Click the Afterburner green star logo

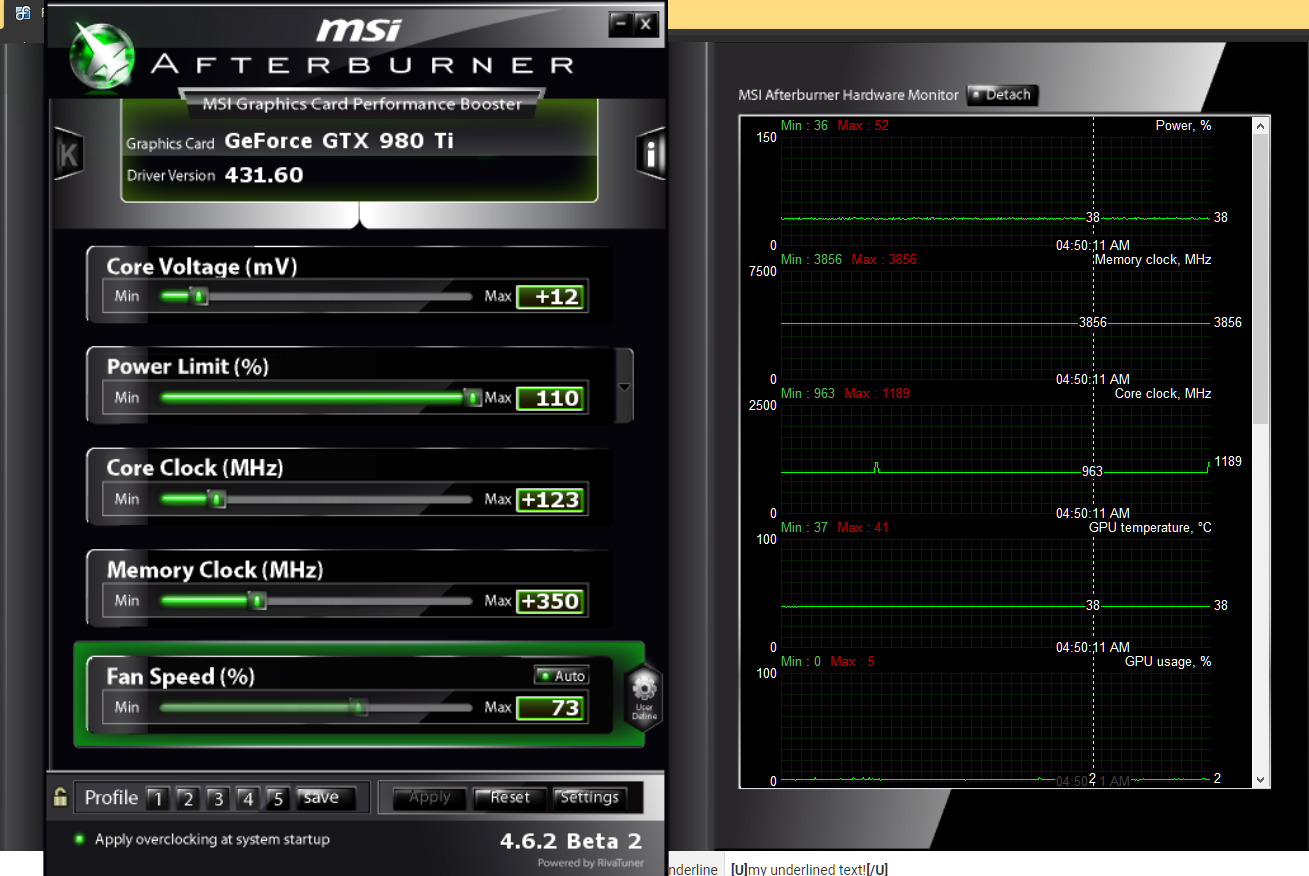102,55
